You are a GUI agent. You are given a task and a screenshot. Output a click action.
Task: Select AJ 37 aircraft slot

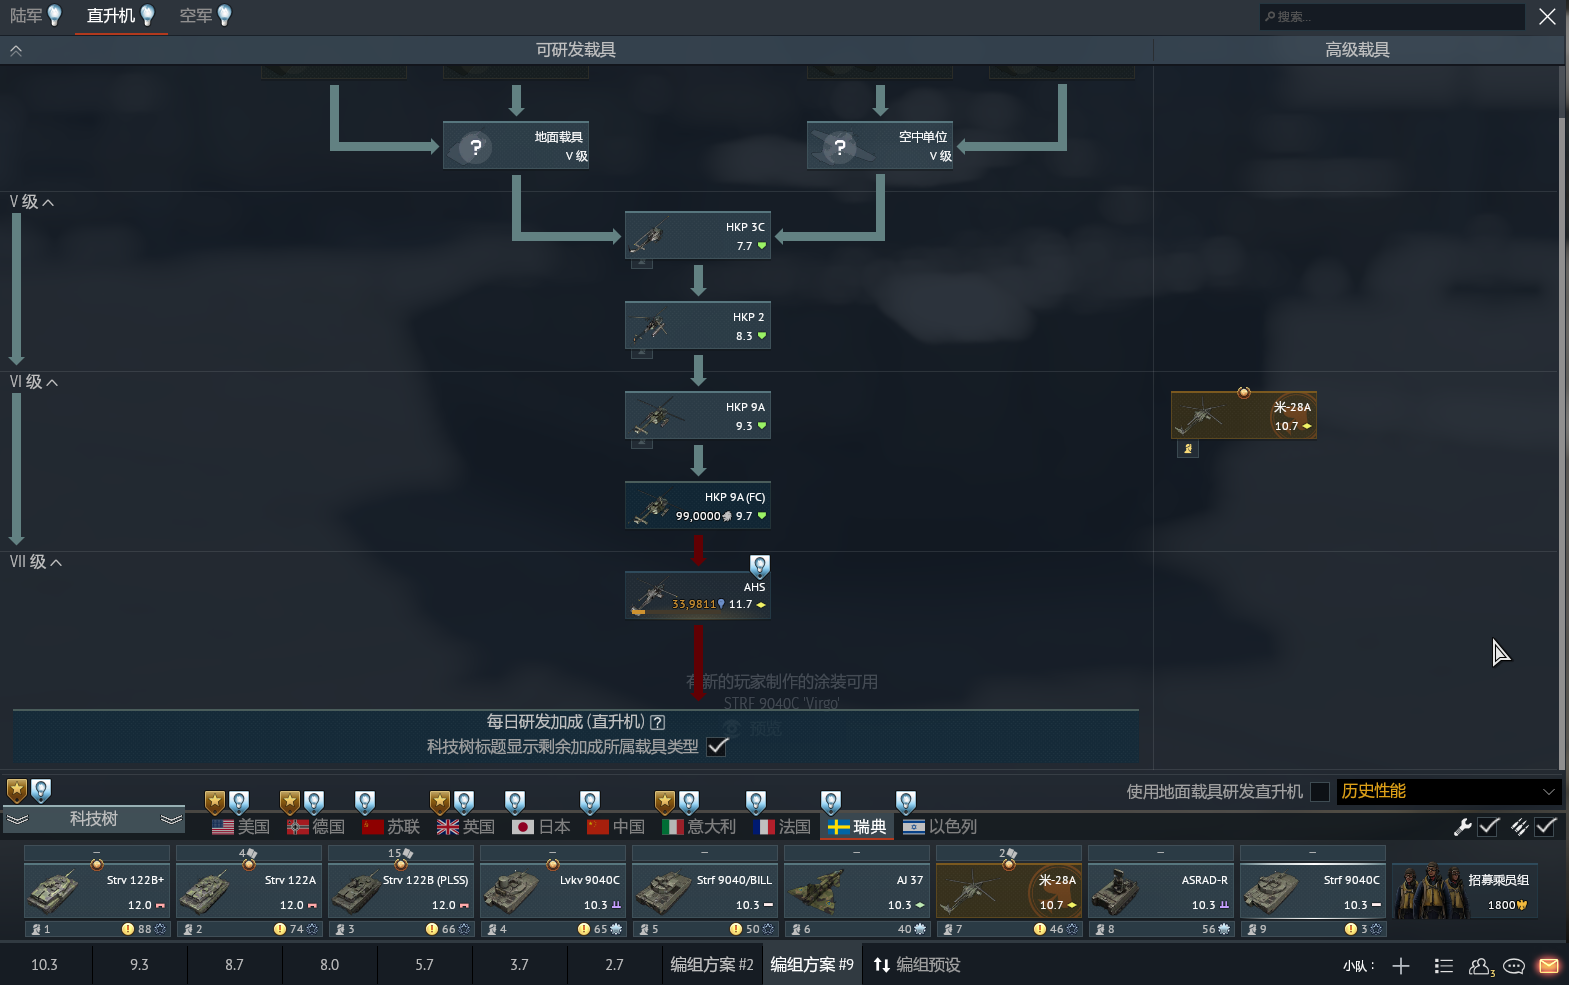(x=857, y=891)
